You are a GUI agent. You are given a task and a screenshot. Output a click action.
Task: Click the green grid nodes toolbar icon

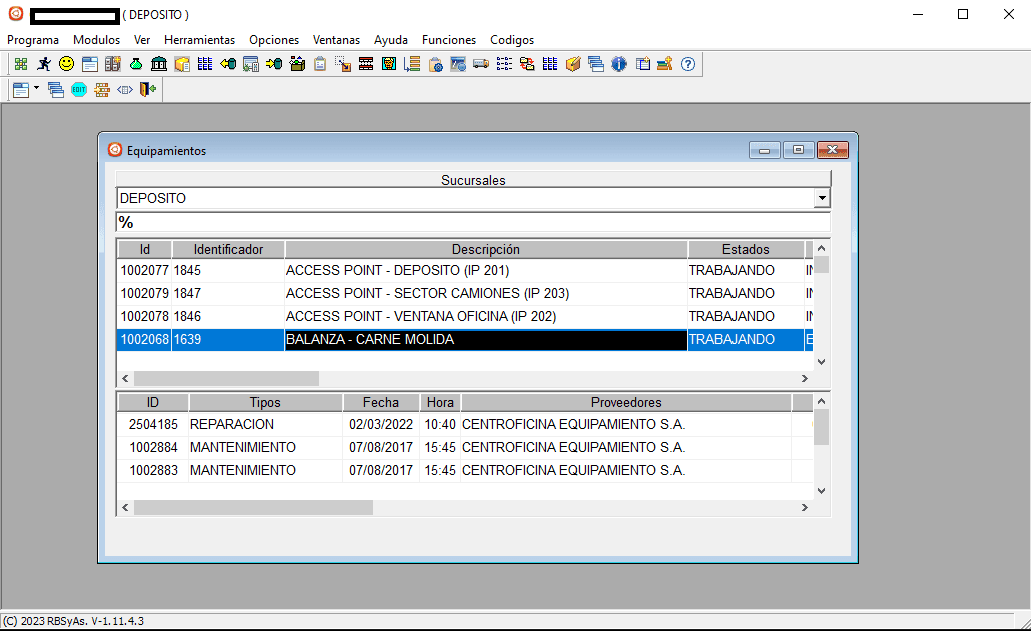tap(21, 64)
